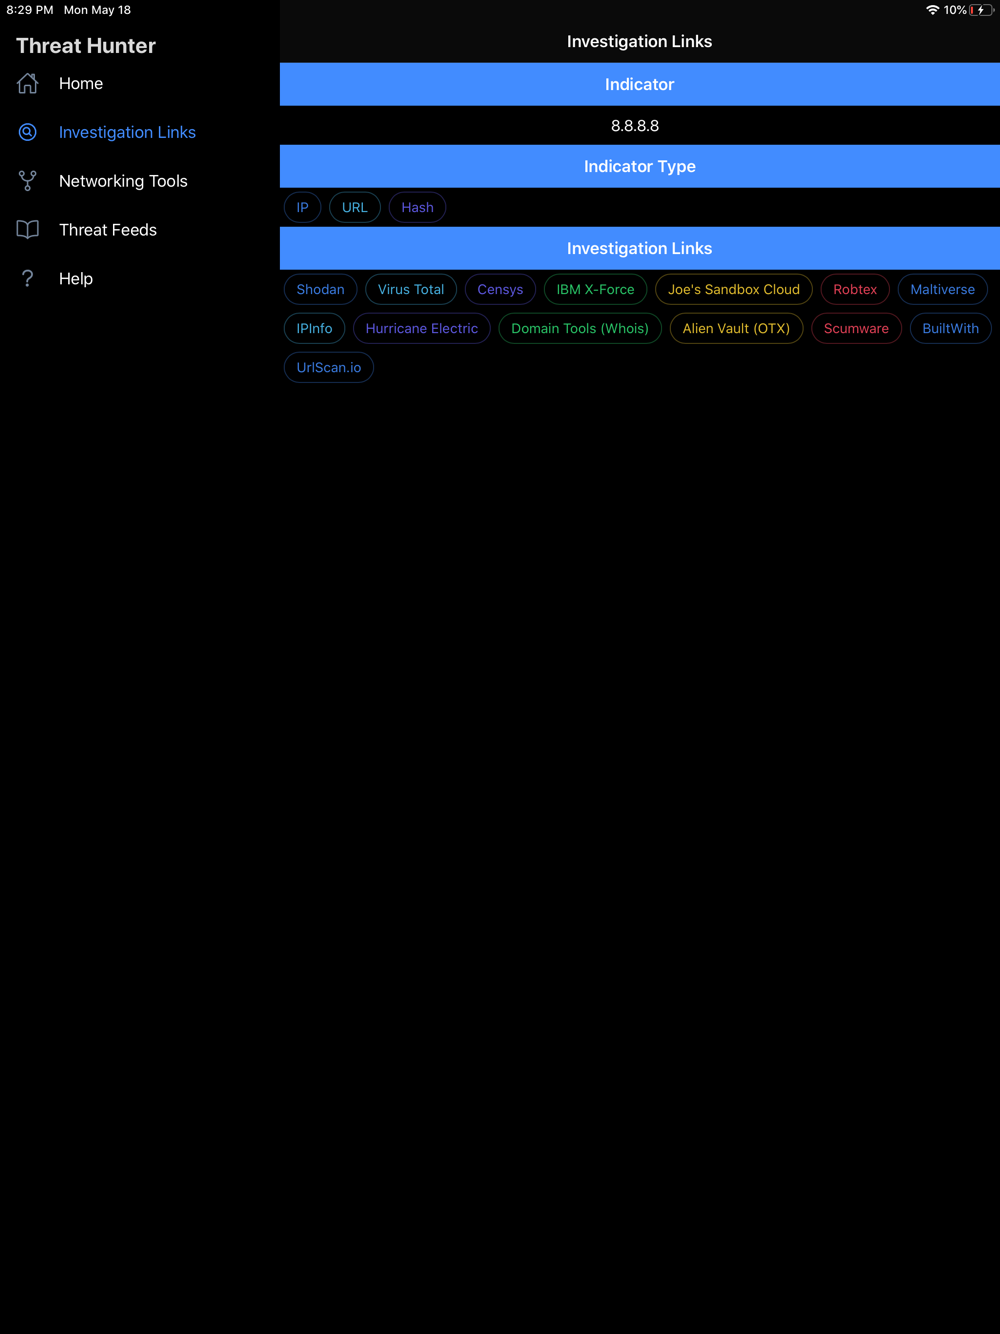Select the Hash indicator type
Viewport: 1000px width, 1334px height.
417,207
